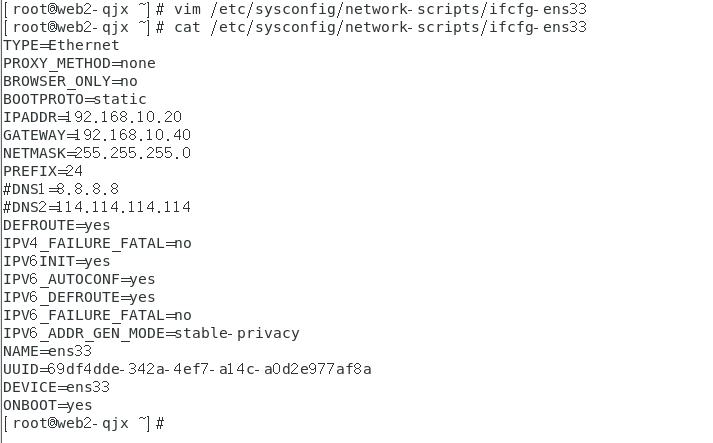
Task: Click the IPV6_ADDR_GEN_MODE stable-privacy line
Action: (x=151, y=333)
